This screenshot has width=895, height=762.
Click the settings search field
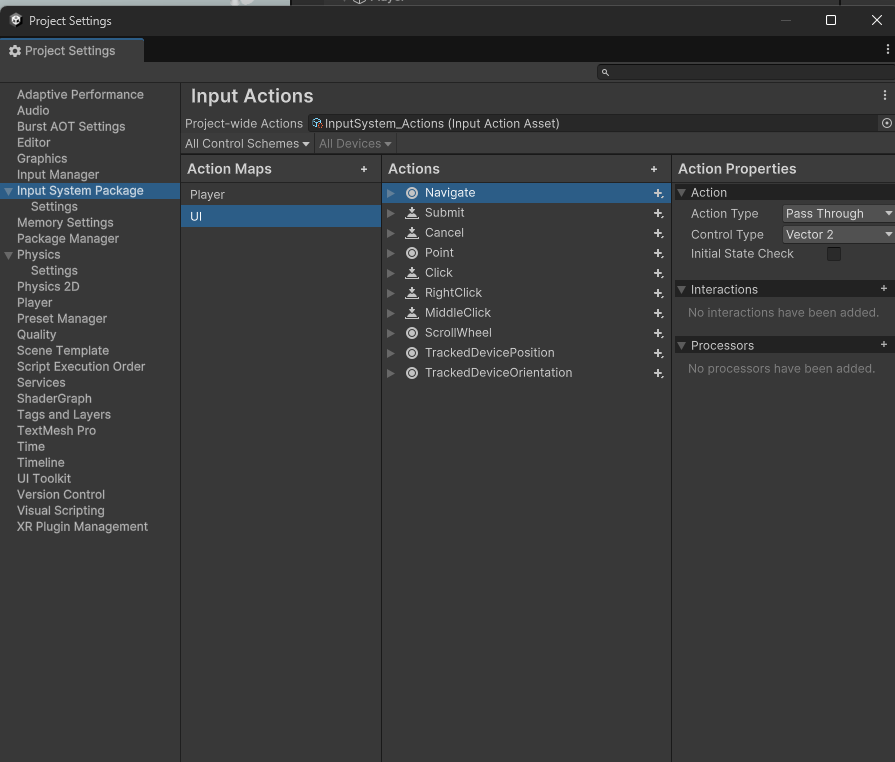click(x=745, y=72)
